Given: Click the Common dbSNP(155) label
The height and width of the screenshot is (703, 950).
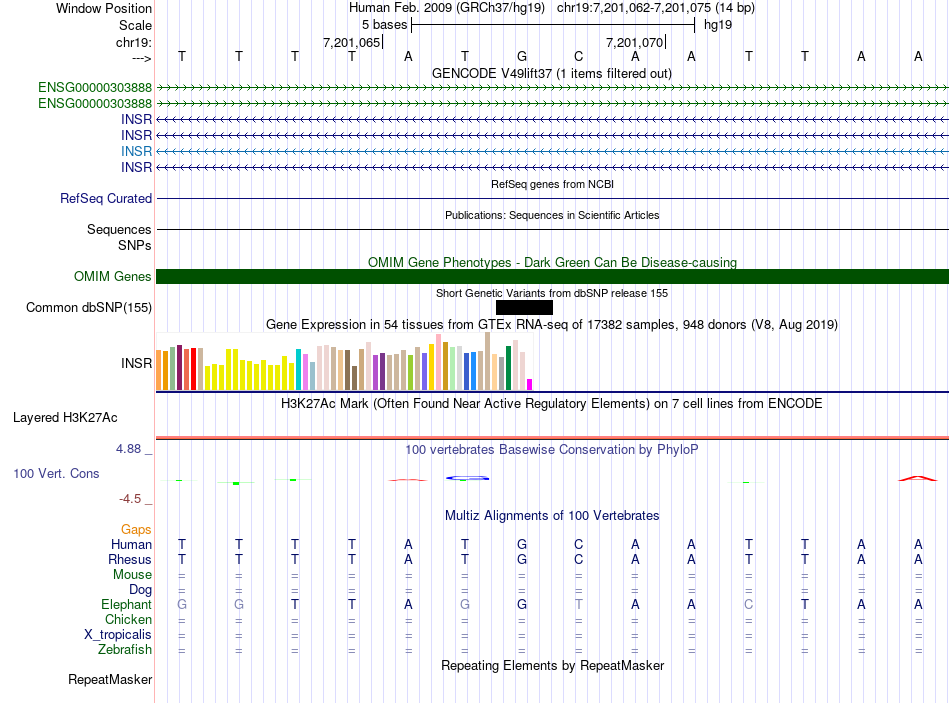Looking at the screenshot, I should [89, 307].
